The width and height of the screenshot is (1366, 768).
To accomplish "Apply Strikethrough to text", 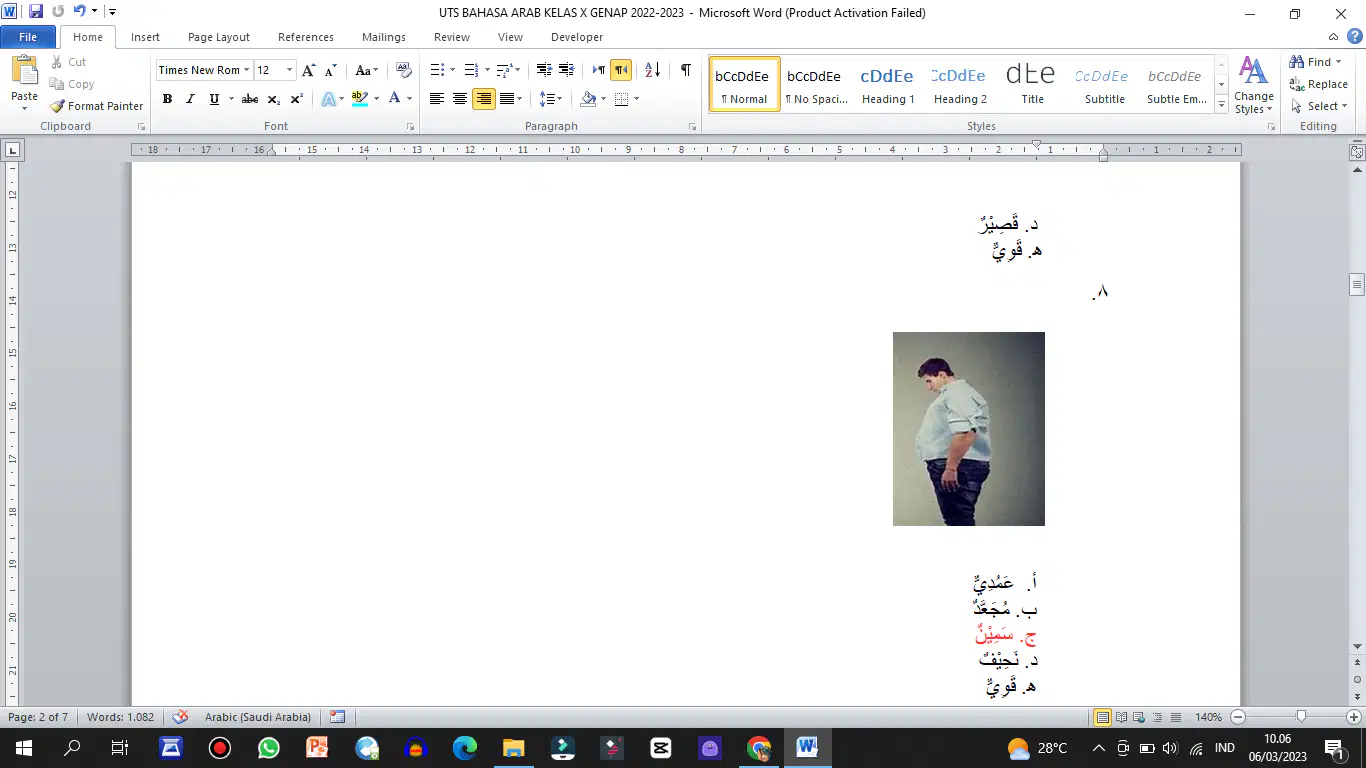I will pyautogui.click(x=250, y=99).
